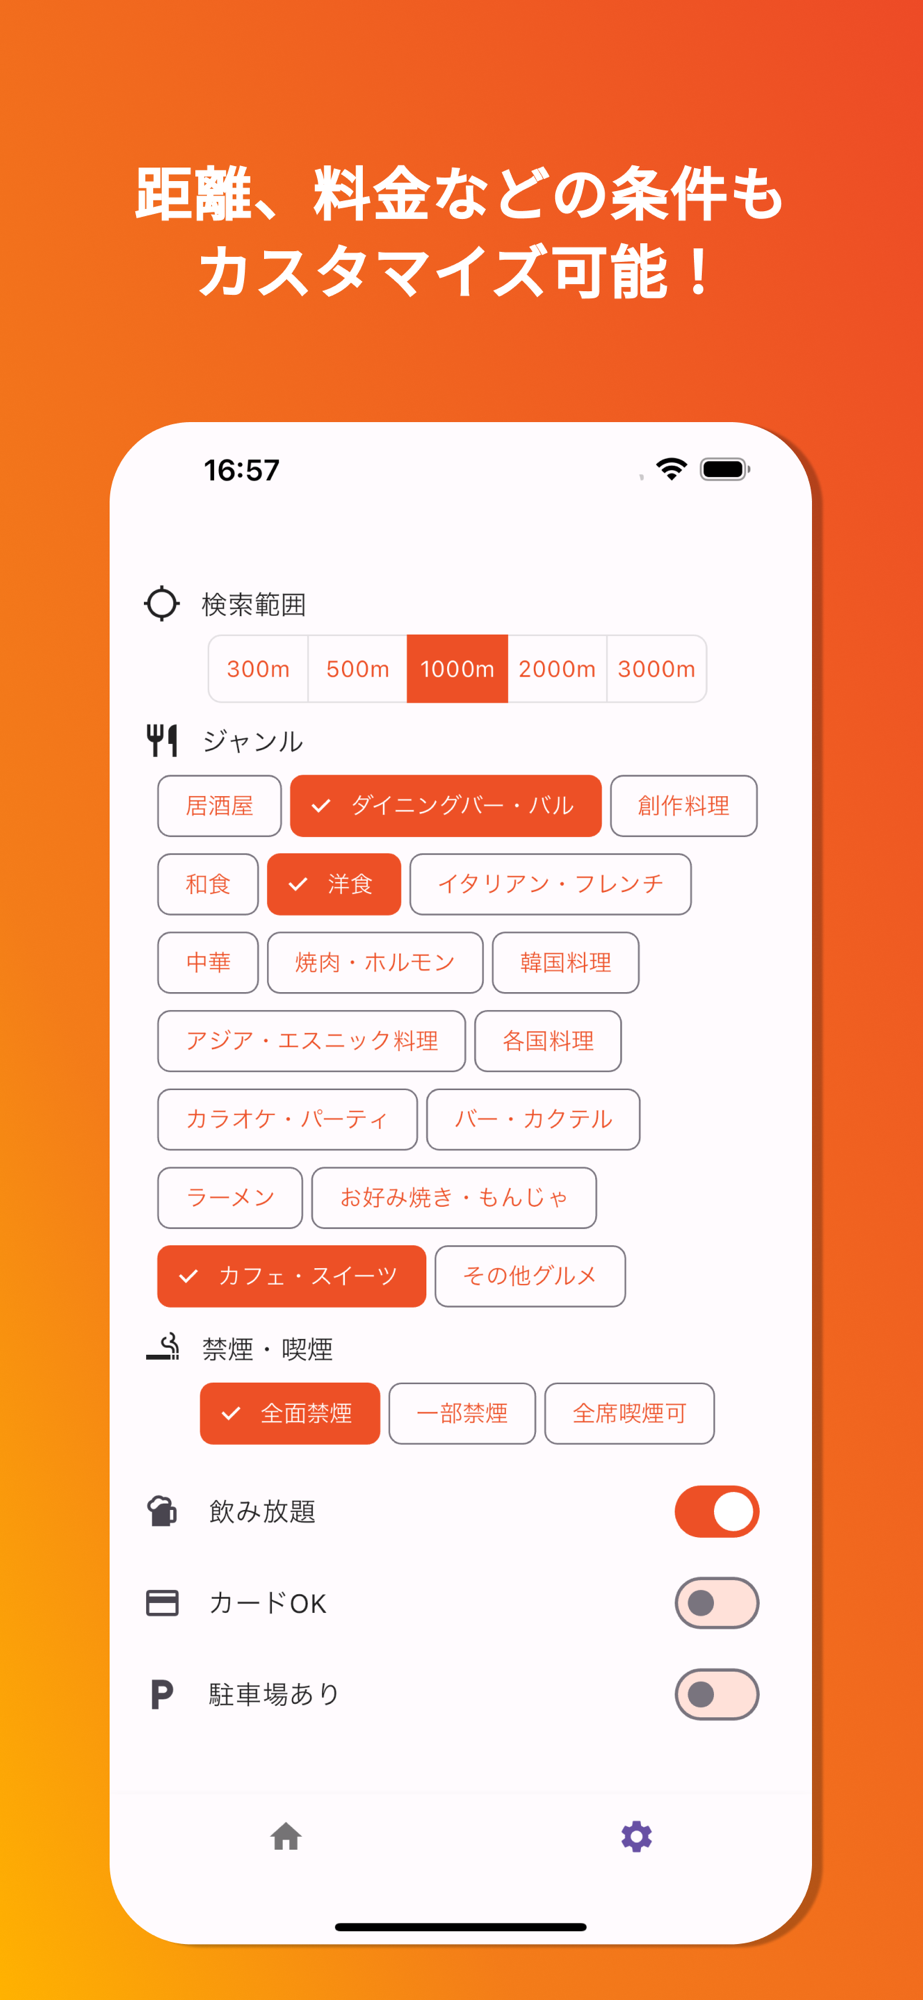Screen dimensions: 923x2000
Task: Select the 2000m search range
Action: coord(557,669)
